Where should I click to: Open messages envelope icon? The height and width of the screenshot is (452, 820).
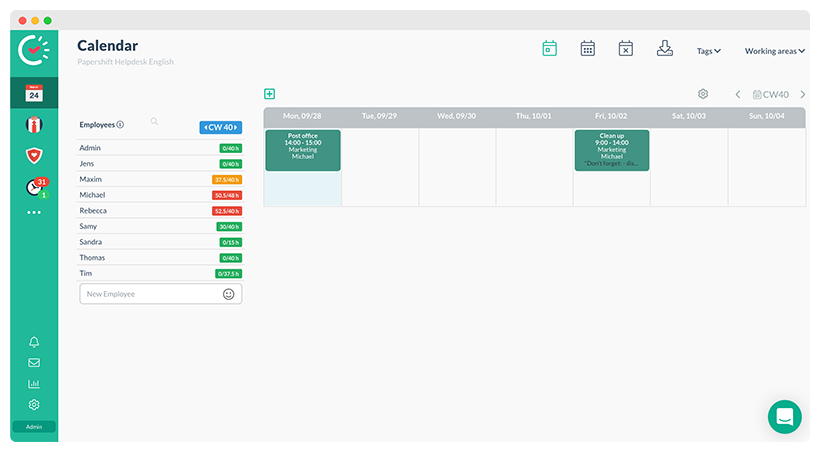tap(34, 363)
